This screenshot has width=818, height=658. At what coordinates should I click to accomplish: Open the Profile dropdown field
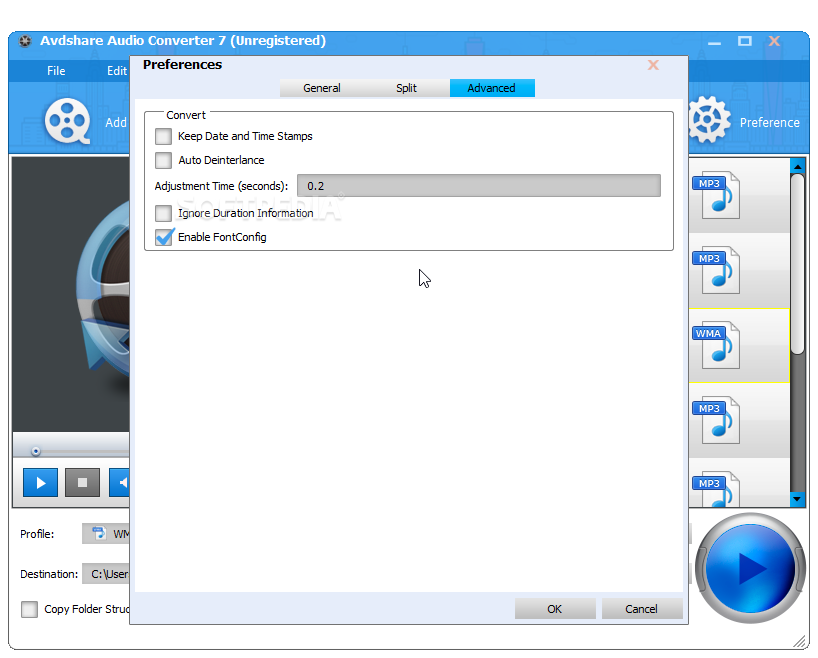(106, 533)
